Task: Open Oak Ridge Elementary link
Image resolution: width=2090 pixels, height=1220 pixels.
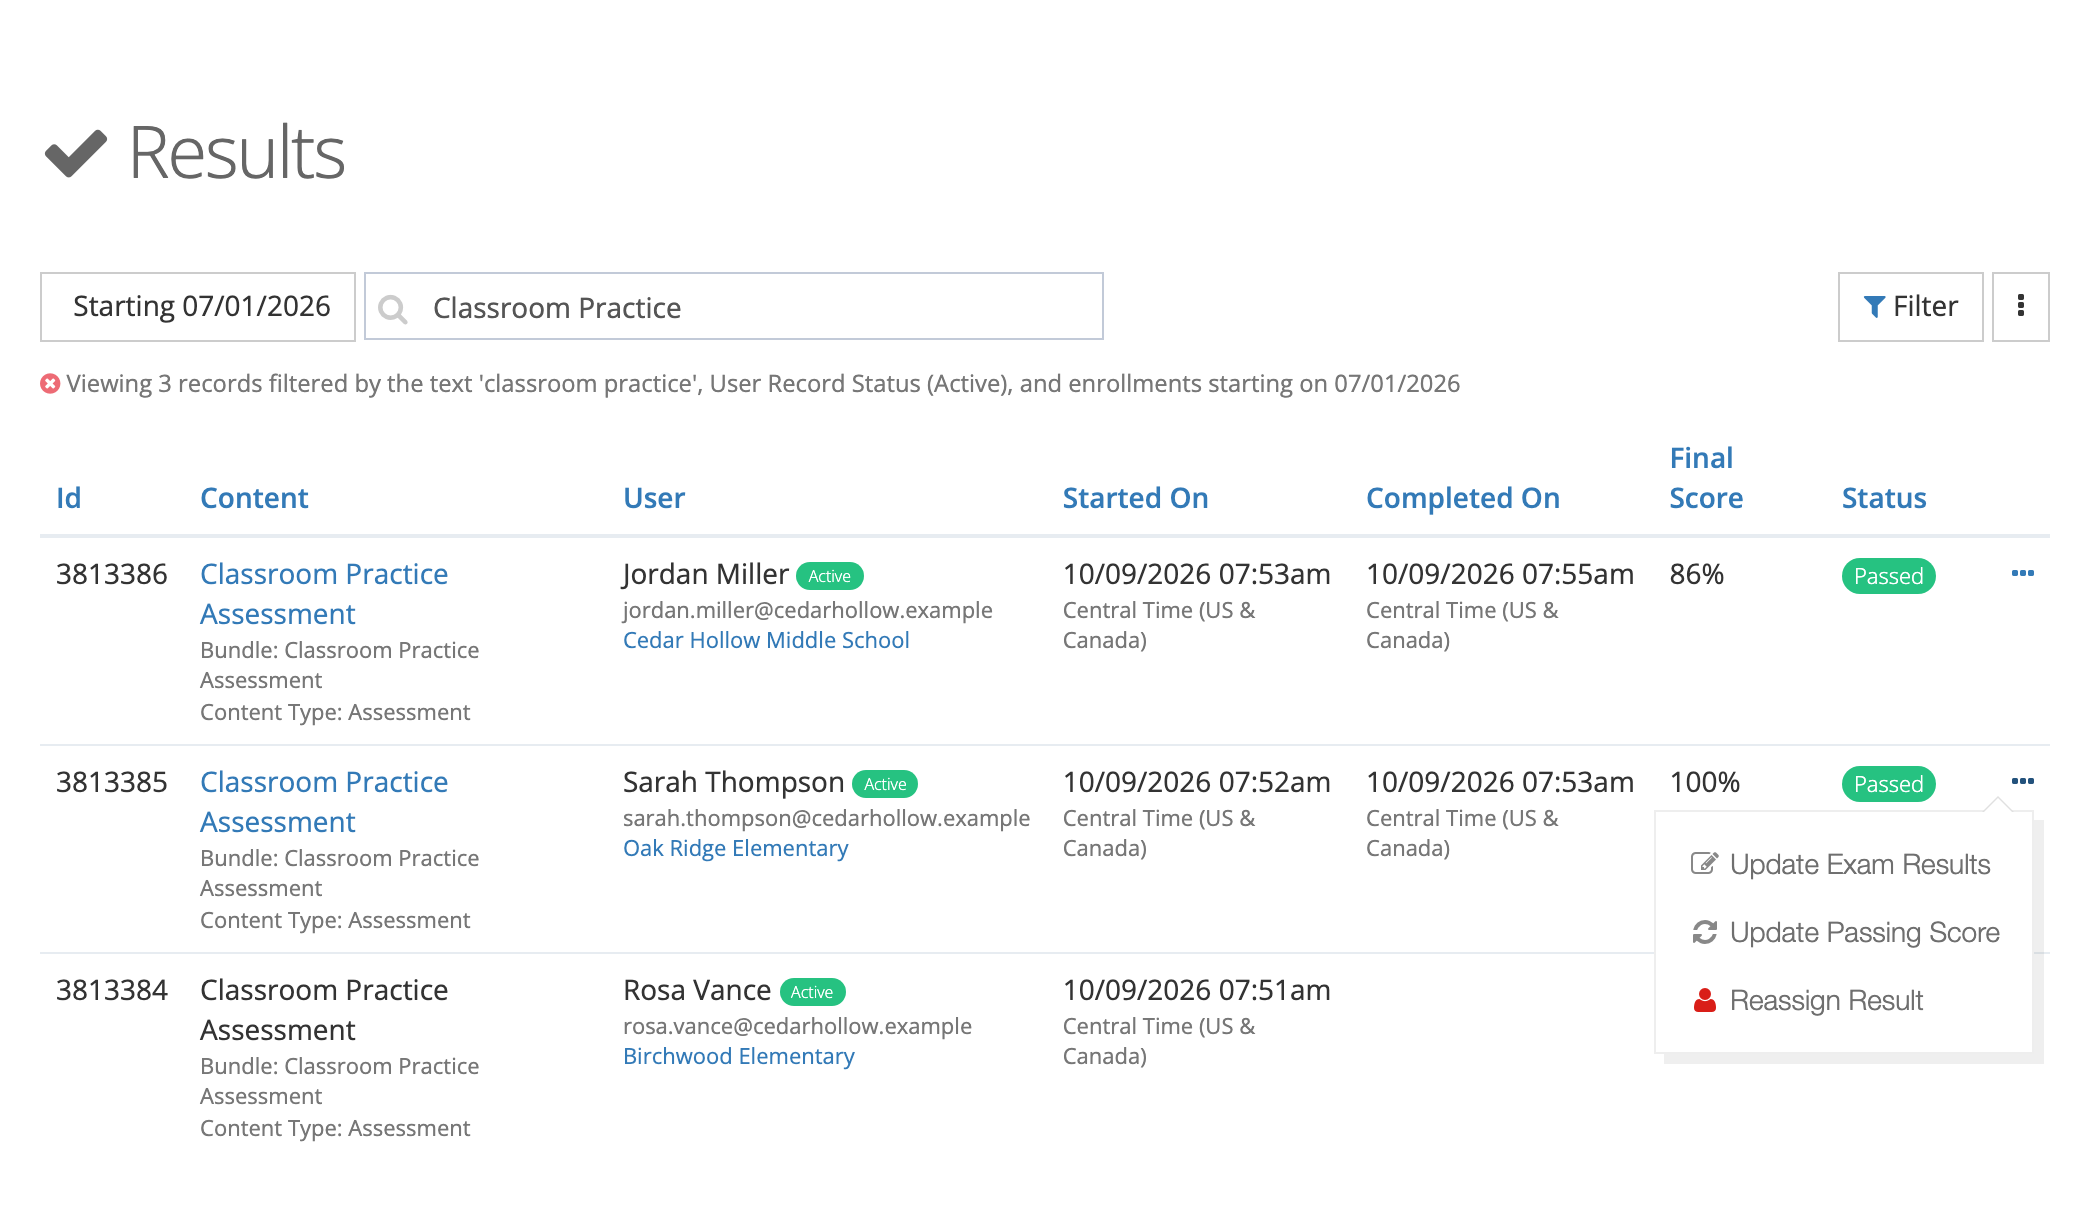Action: click(x=735, y=848)
